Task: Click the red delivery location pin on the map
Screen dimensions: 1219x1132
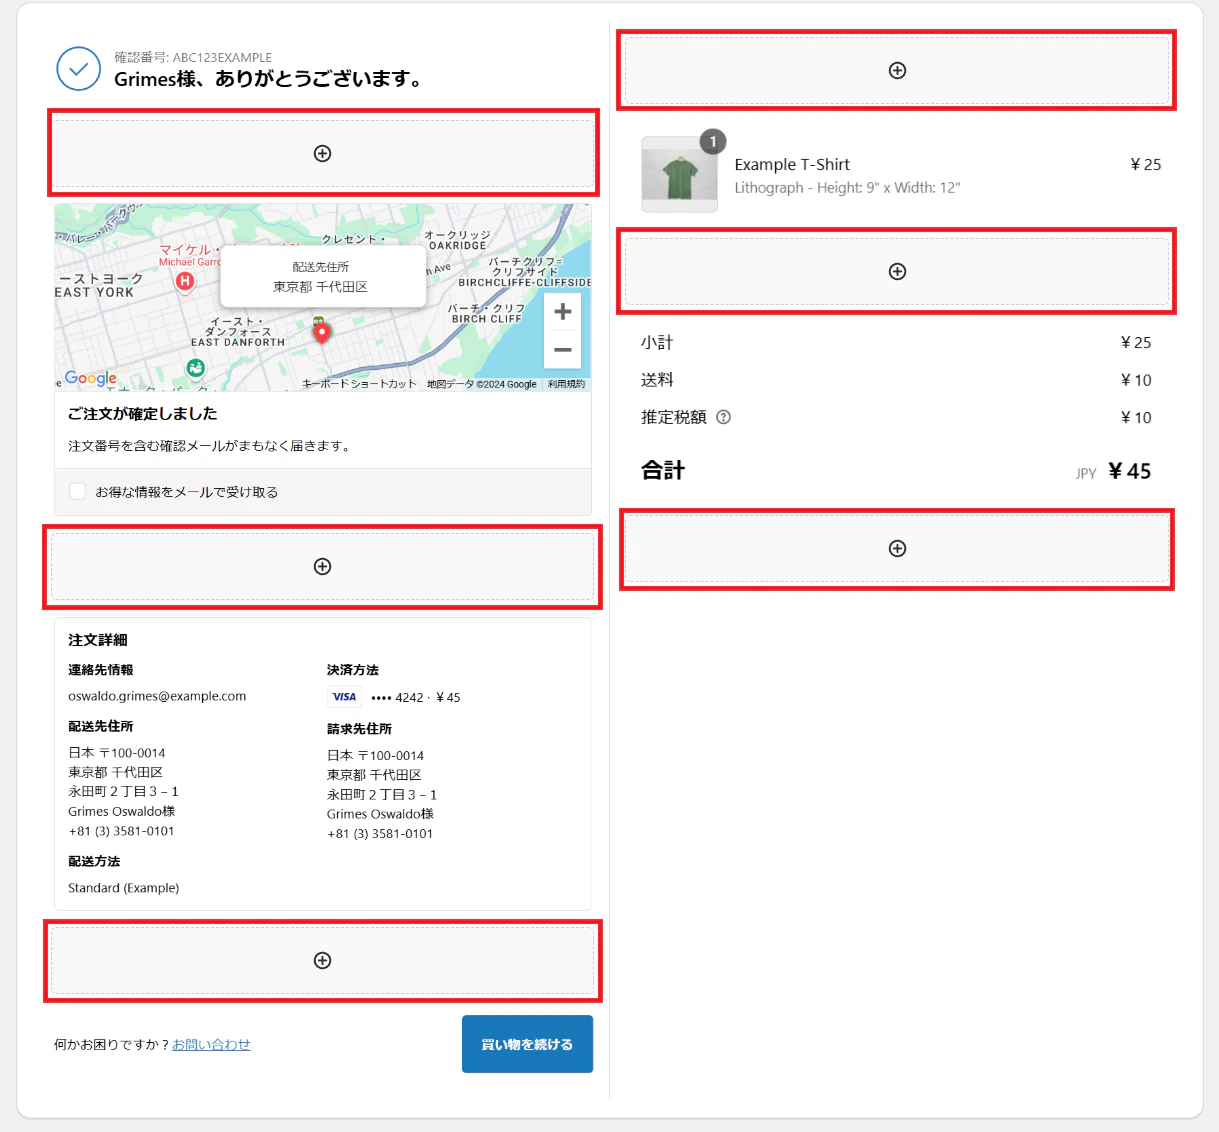Action: 321,332
